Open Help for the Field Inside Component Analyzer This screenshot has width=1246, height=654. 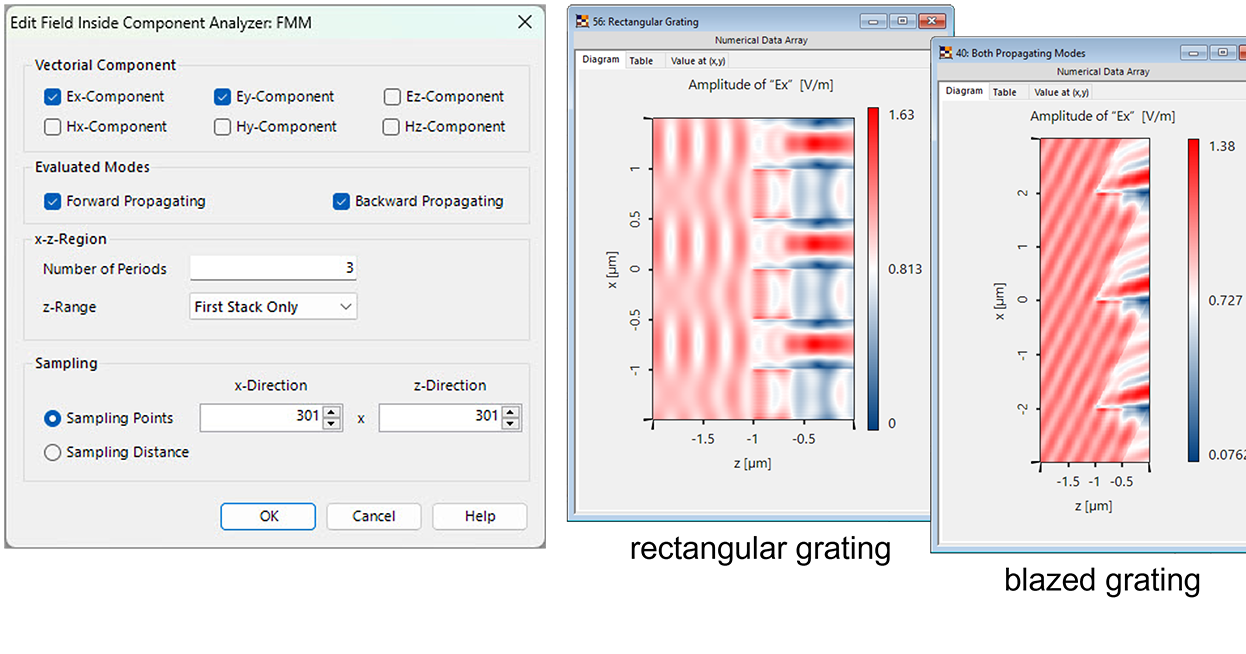tap(479, 516)
